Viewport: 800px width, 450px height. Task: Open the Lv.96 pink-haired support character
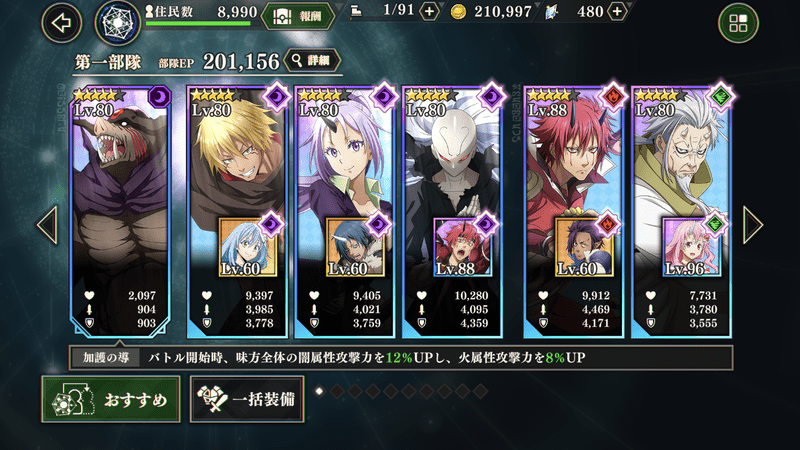click(x=692, y=247)
